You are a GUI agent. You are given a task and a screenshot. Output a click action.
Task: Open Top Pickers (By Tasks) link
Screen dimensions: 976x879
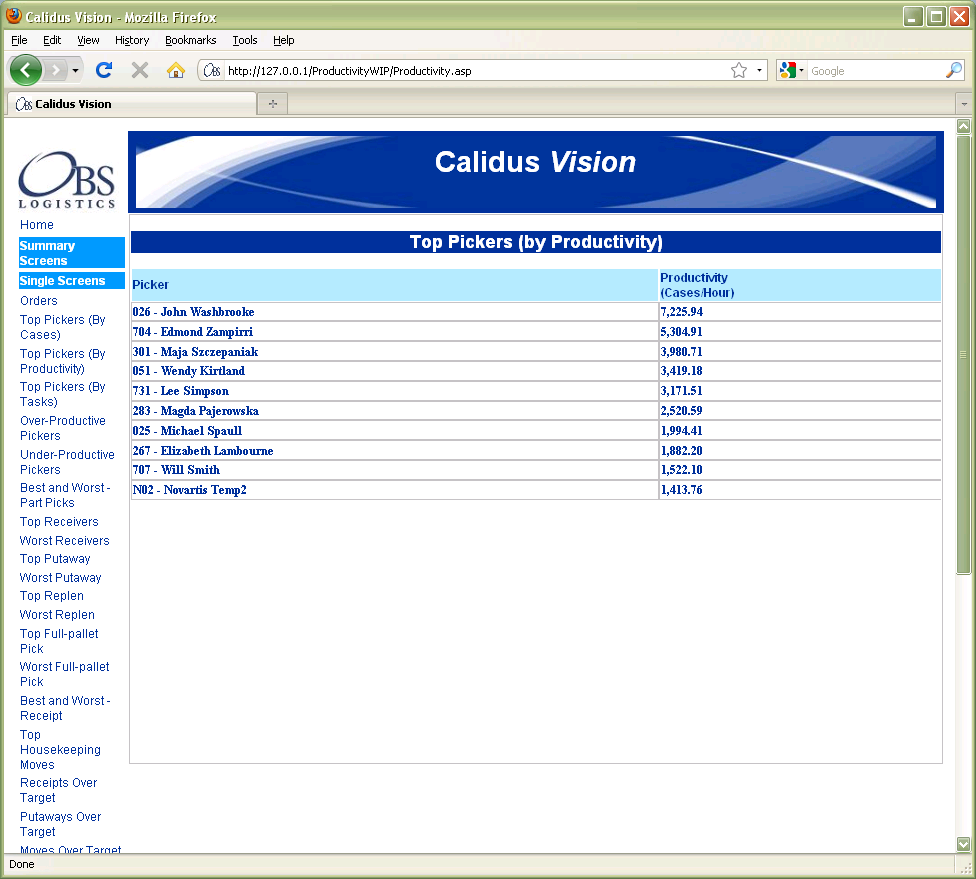[62, 394]
